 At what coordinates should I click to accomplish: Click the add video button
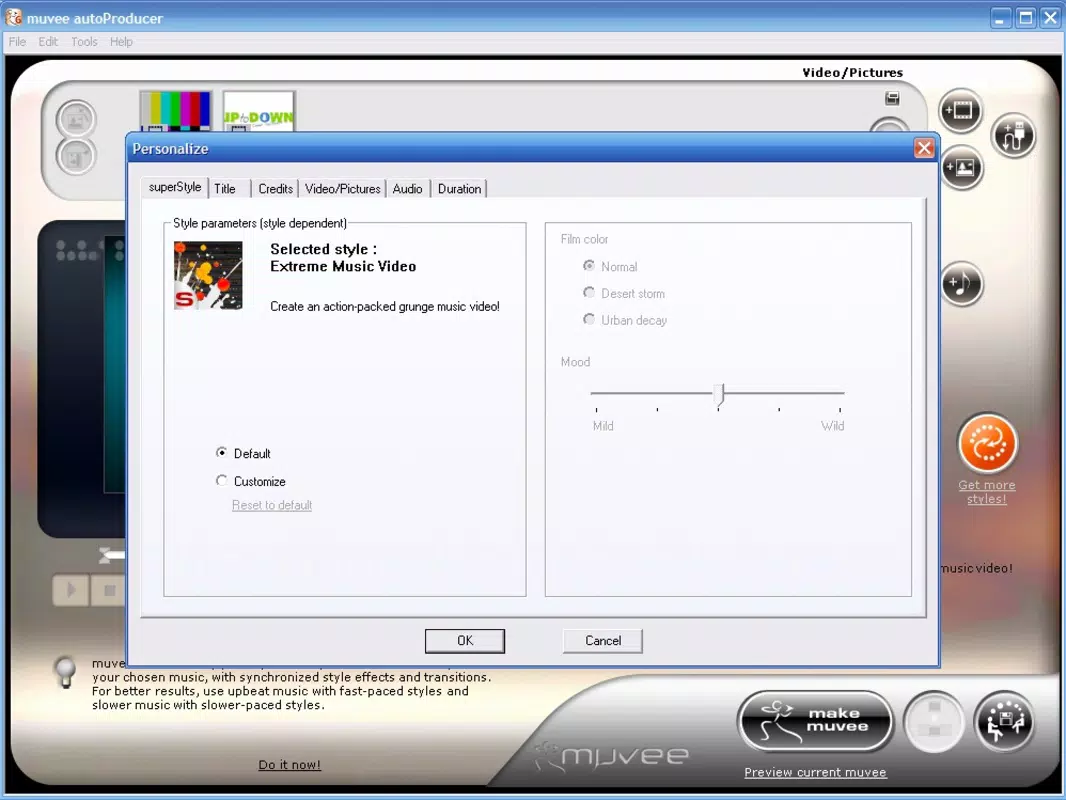[961, 111]
